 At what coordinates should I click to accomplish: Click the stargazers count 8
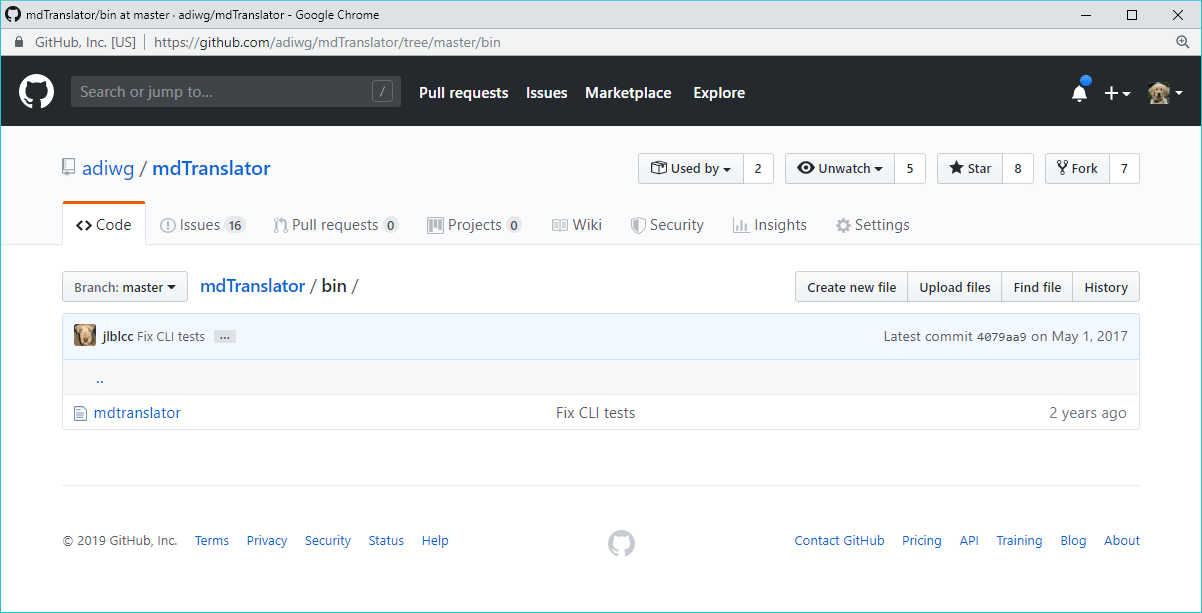tap(1018, 169)
